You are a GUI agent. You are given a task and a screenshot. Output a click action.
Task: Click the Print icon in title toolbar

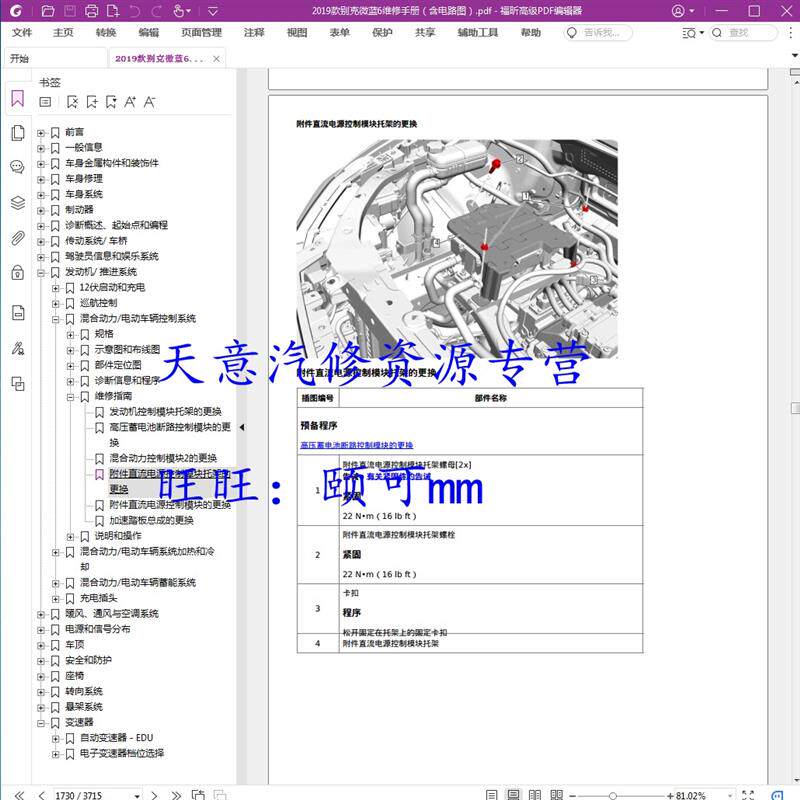coord(92,11)
